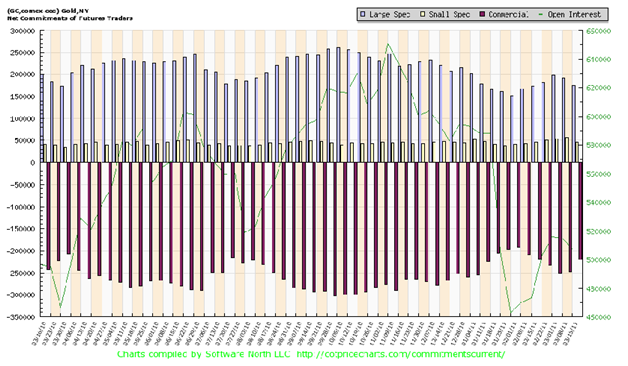This screenshot has width=628, height=366.
Task: Click the lowest dip of Open Interest line
Action: (511, 312)
